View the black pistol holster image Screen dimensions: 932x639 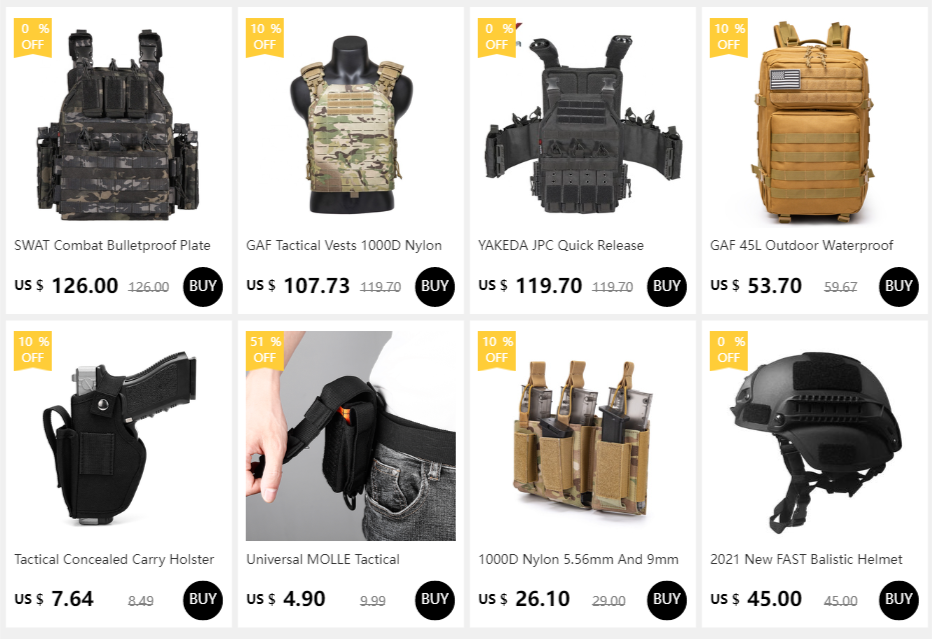pos(119,436)
